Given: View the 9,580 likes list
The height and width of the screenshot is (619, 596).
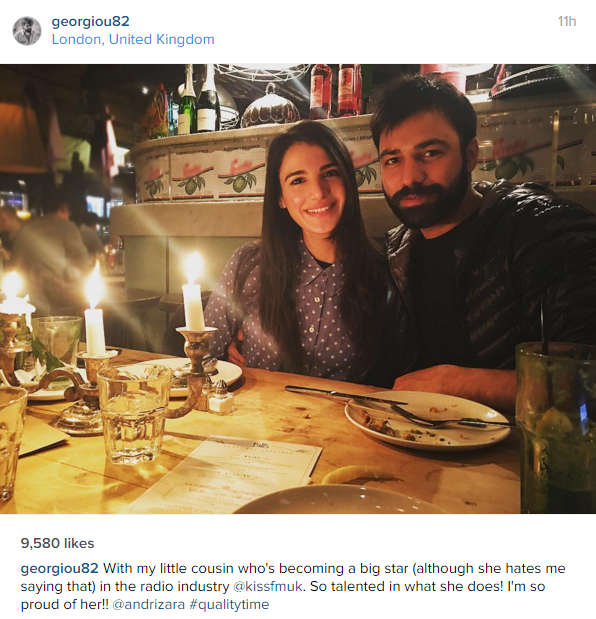Looking at the screenshot, I should click(58, 543).
